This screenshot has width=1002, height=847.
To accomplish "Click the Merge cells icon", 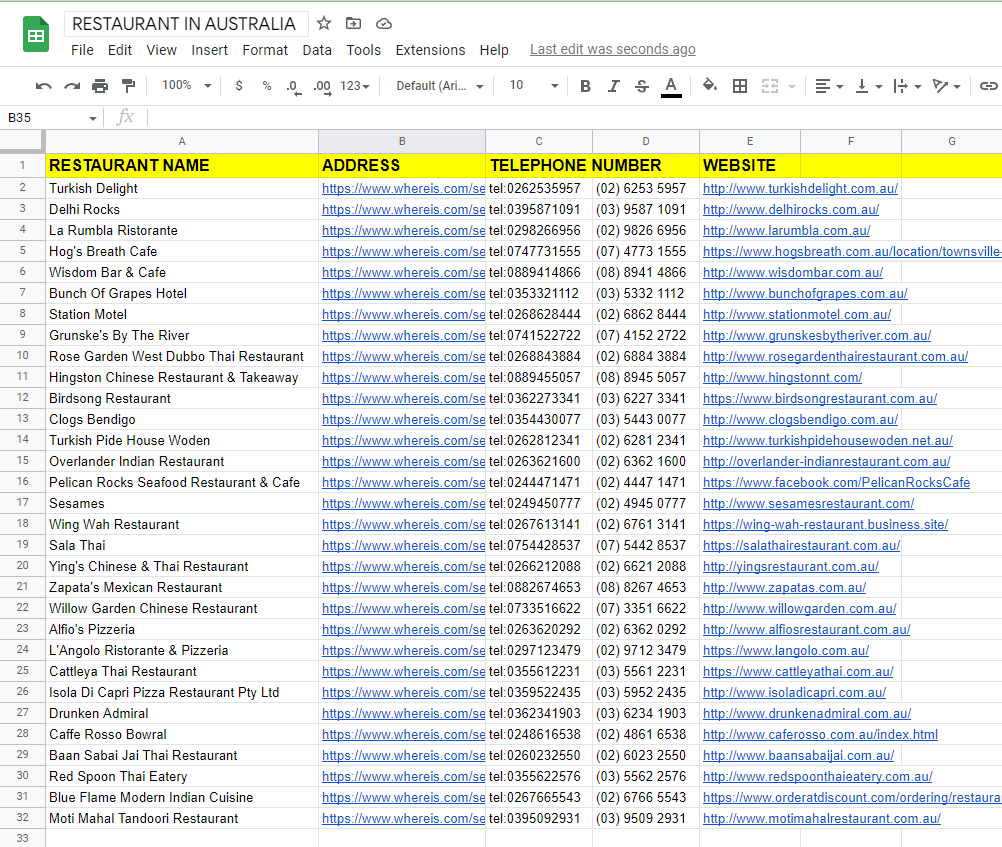I will (x=769, y=86).
